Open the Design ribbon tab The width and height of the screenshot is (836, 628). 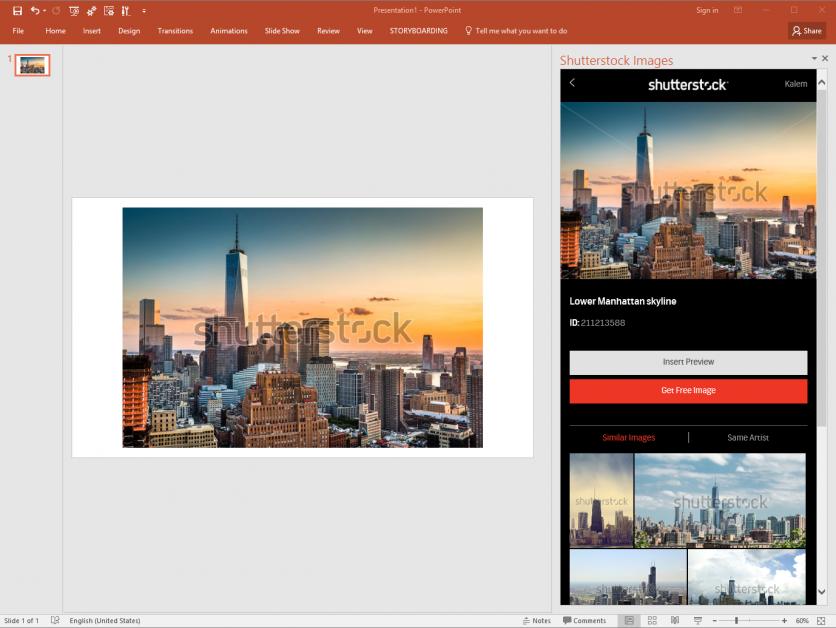129,31
